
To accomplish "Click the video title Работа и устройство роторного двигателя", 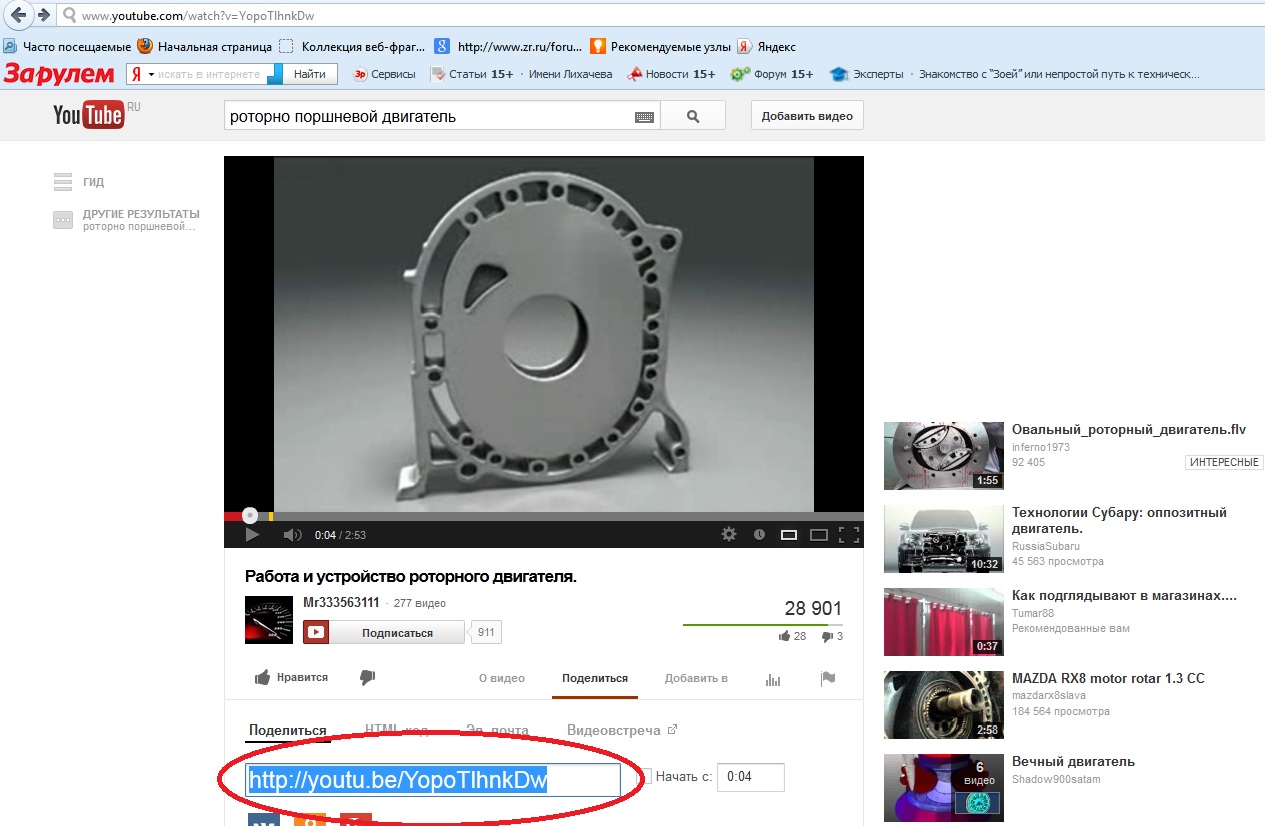I will click(411, 577).
